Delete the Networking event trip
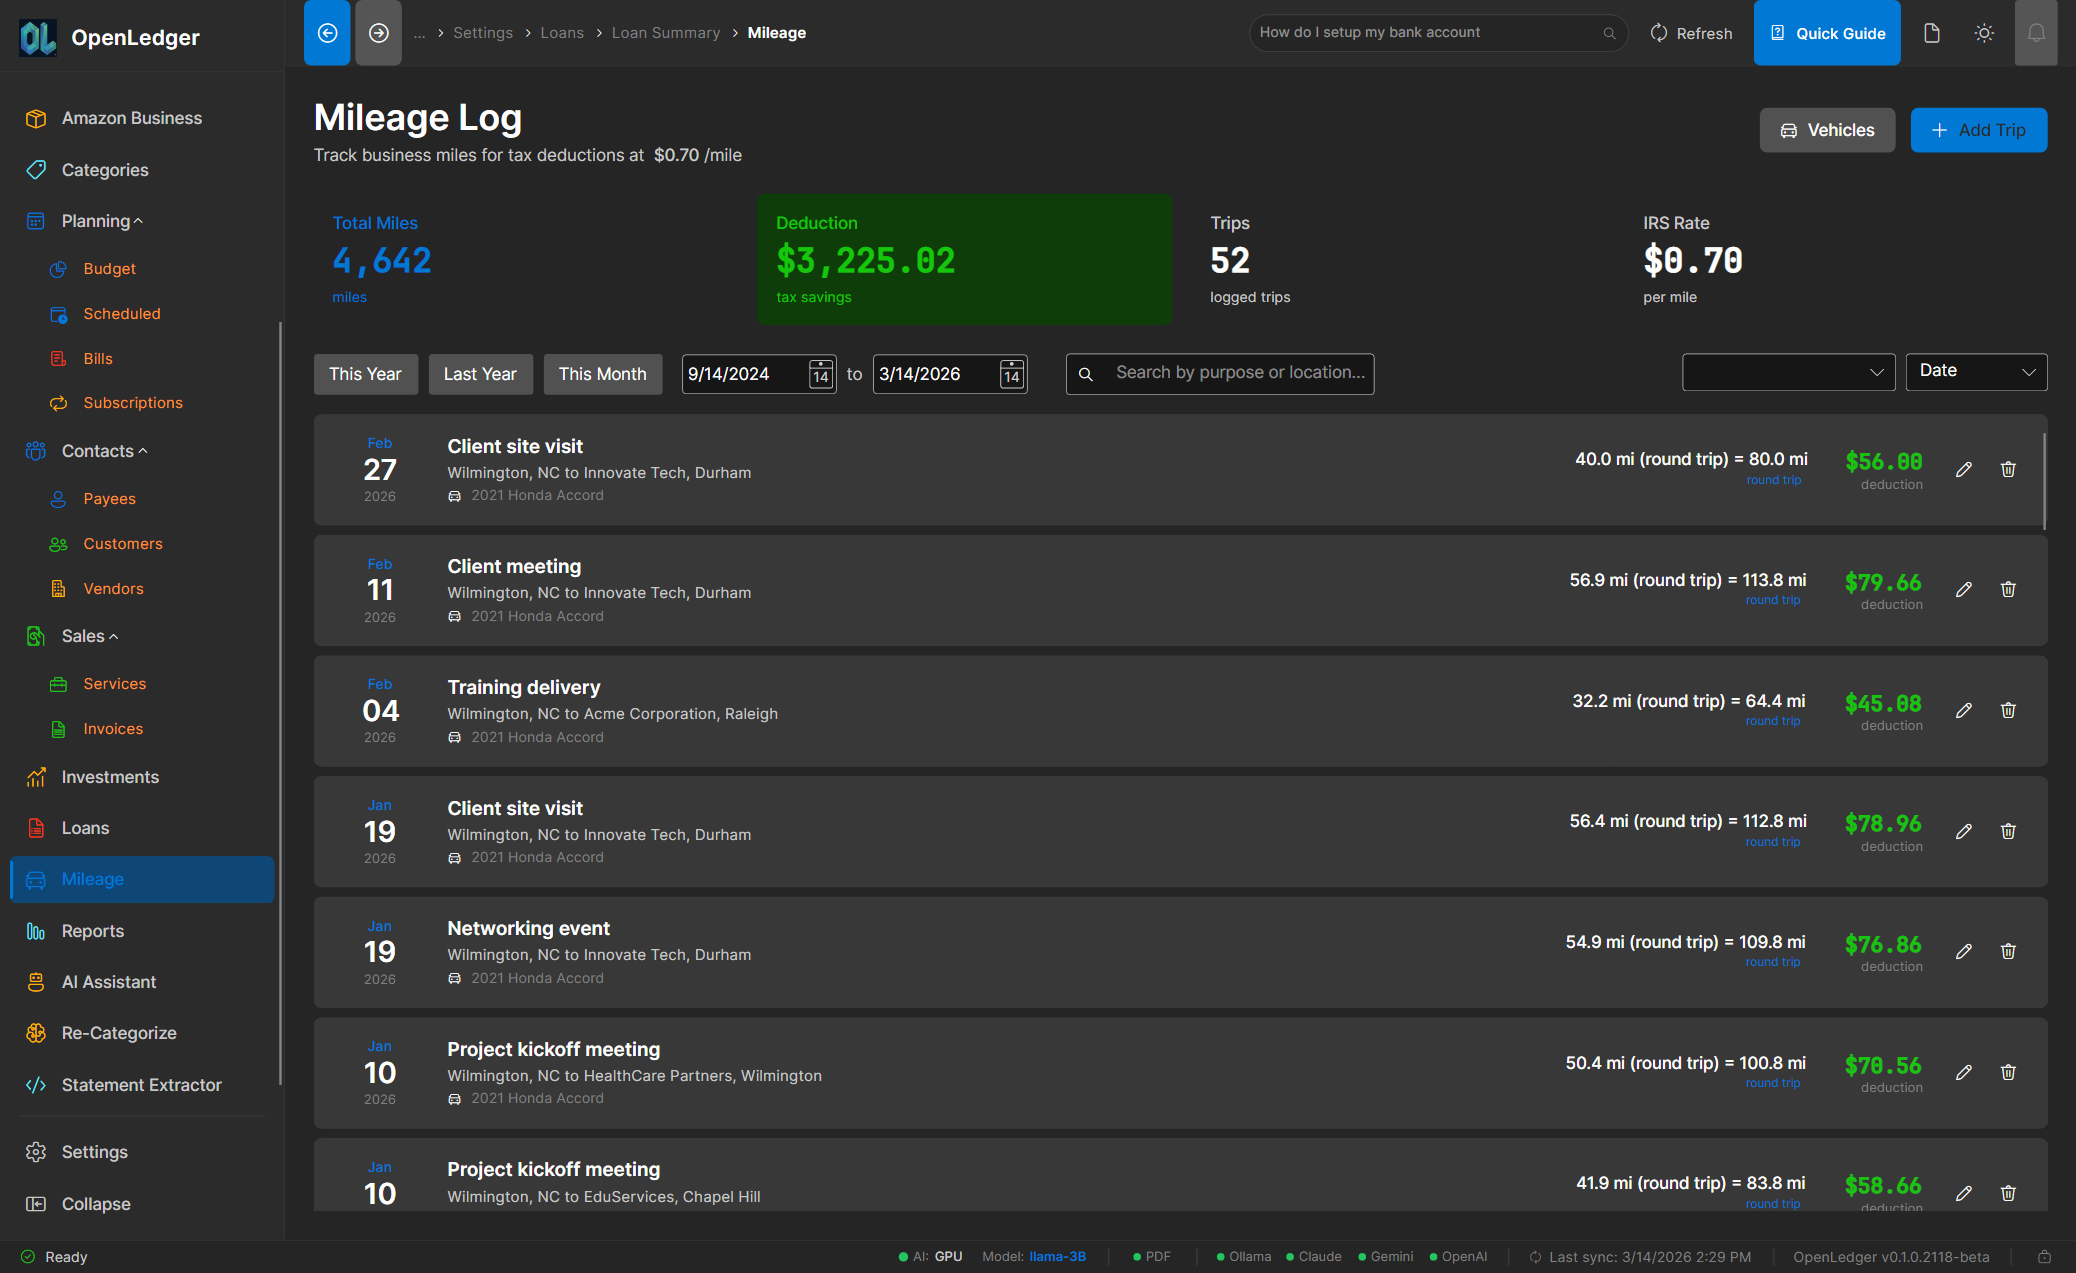Image resolution: width=2076 pixels, height=1273 pixels. tap(2008, 951)
